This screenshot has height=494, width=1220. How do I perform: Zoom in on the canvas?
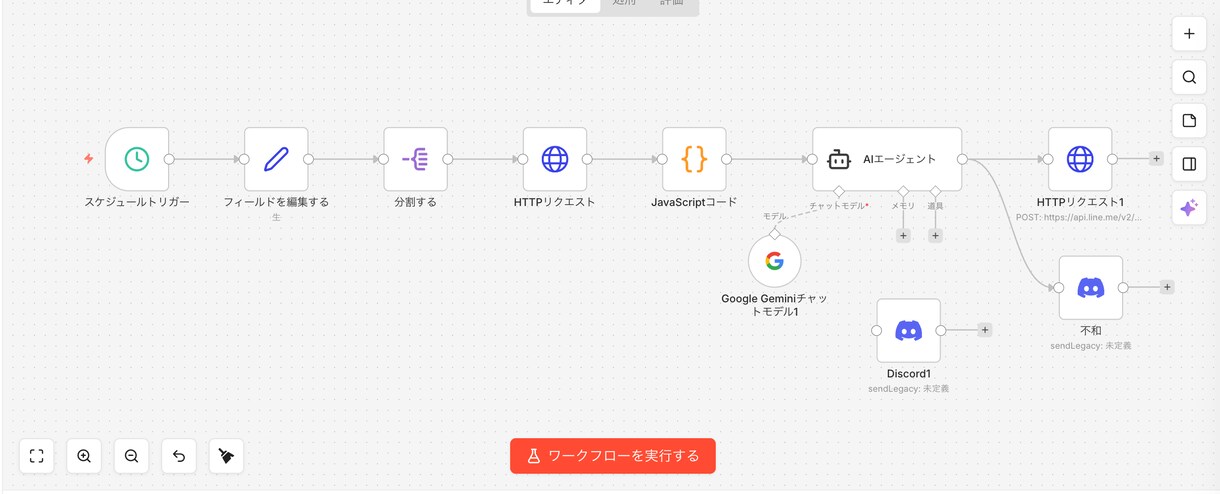pyautogui.click(x=84, y=456)
